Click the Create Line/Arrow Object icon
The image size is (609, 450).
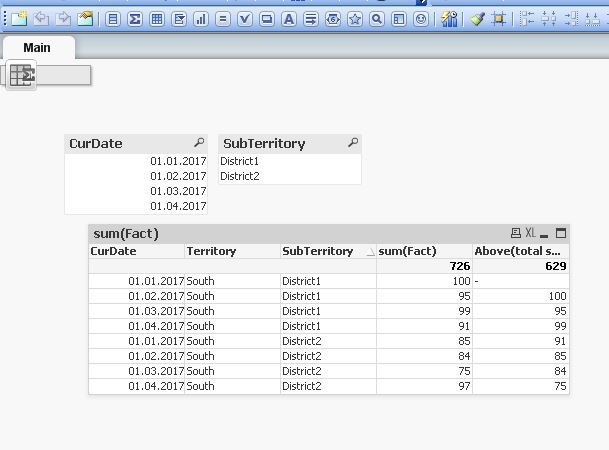311,19
